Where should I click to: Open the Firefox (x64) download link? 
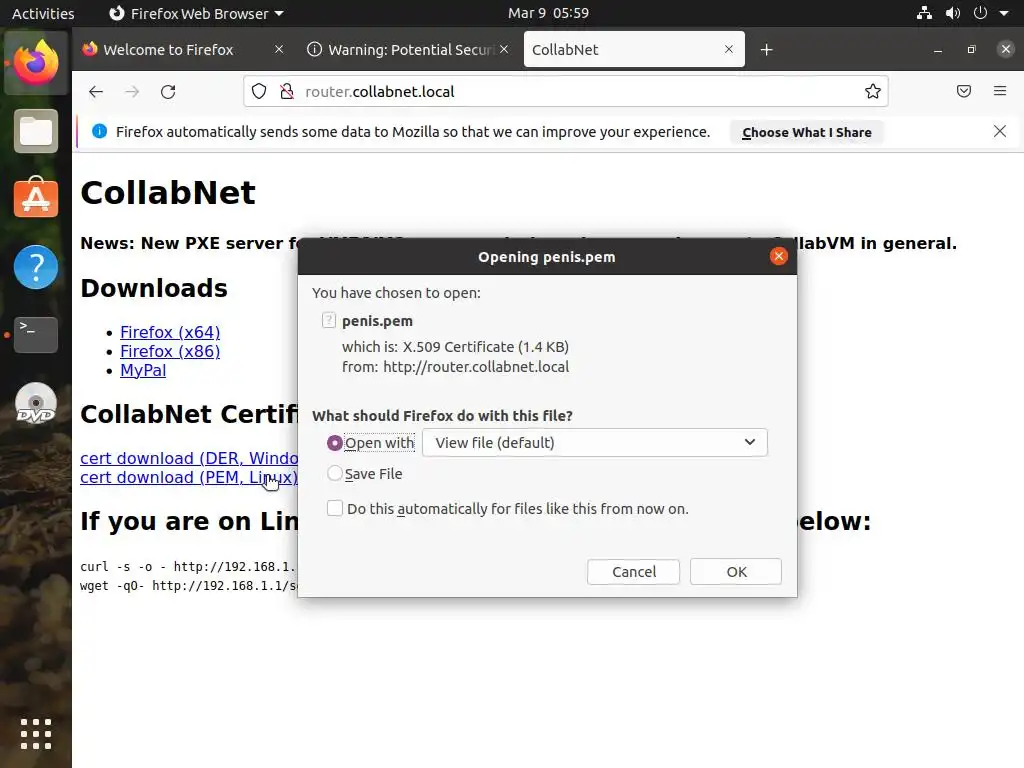point(170,332)
